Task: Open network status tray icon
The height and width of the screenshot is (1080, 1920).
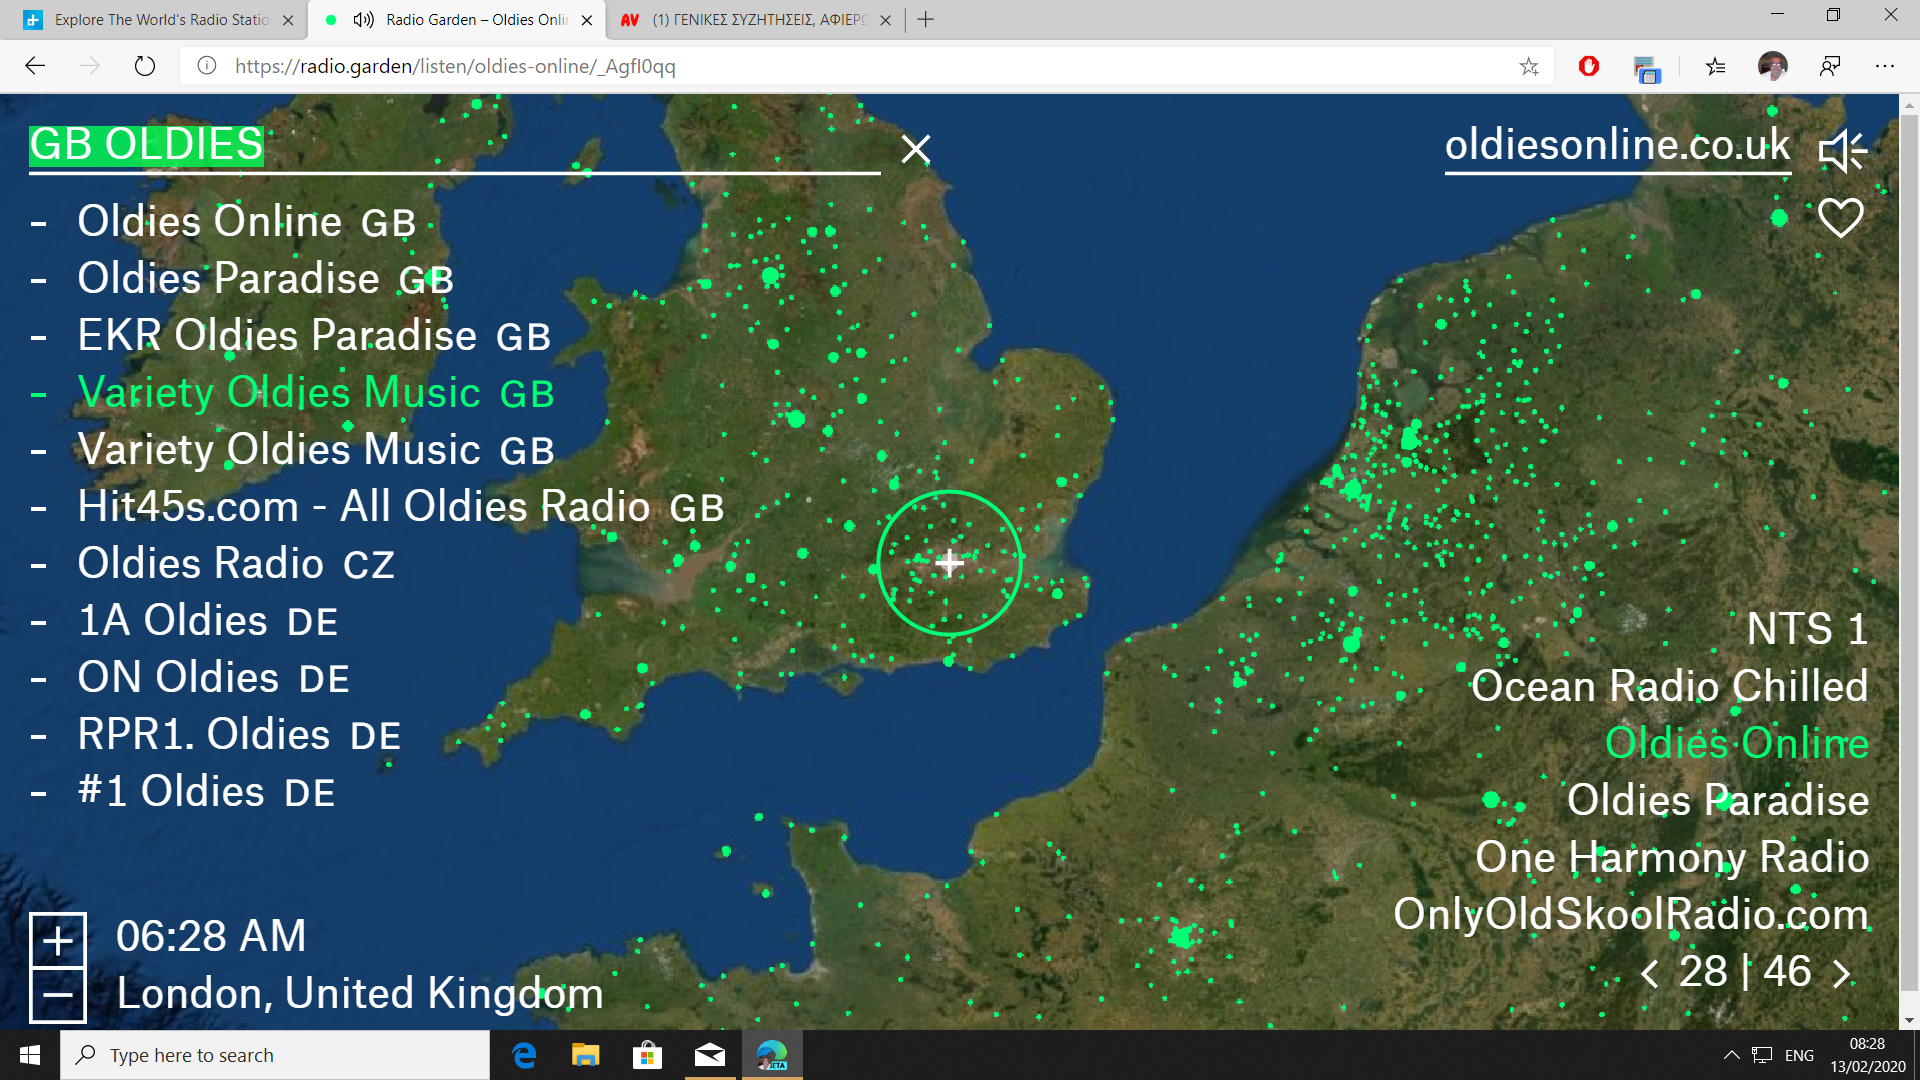Action: click(1762, 1055)
